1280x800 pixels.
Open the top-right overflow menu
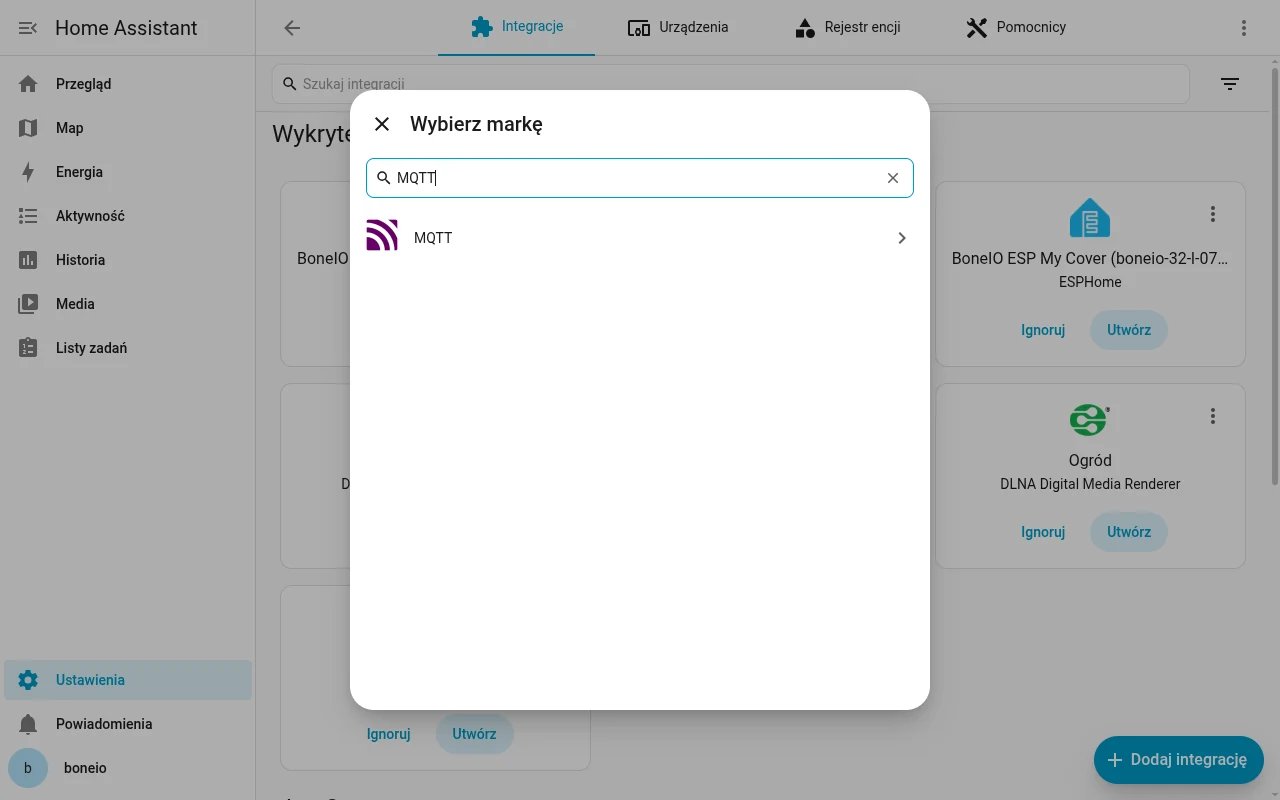click(x=1244, y=28)
